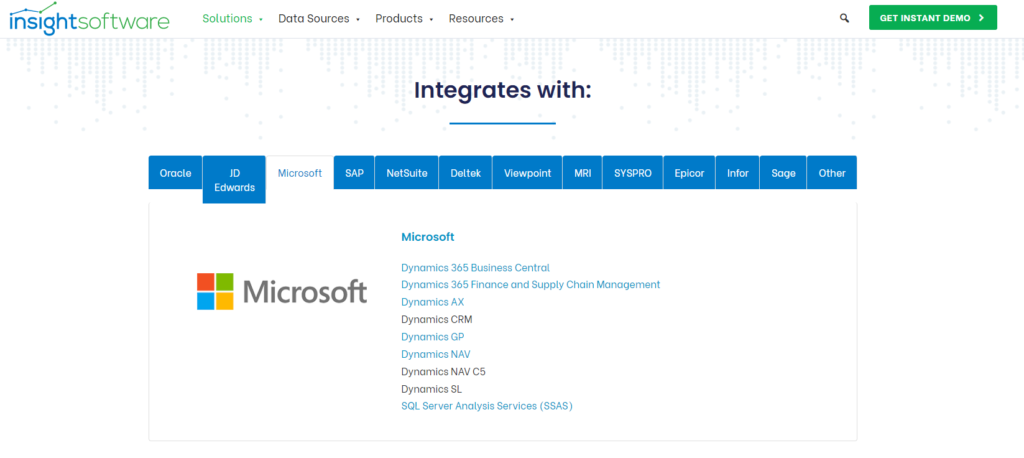1024x458 pixels.
Task: Open Dynamics 365 Business Central link
Action: (x=475, y=268)
